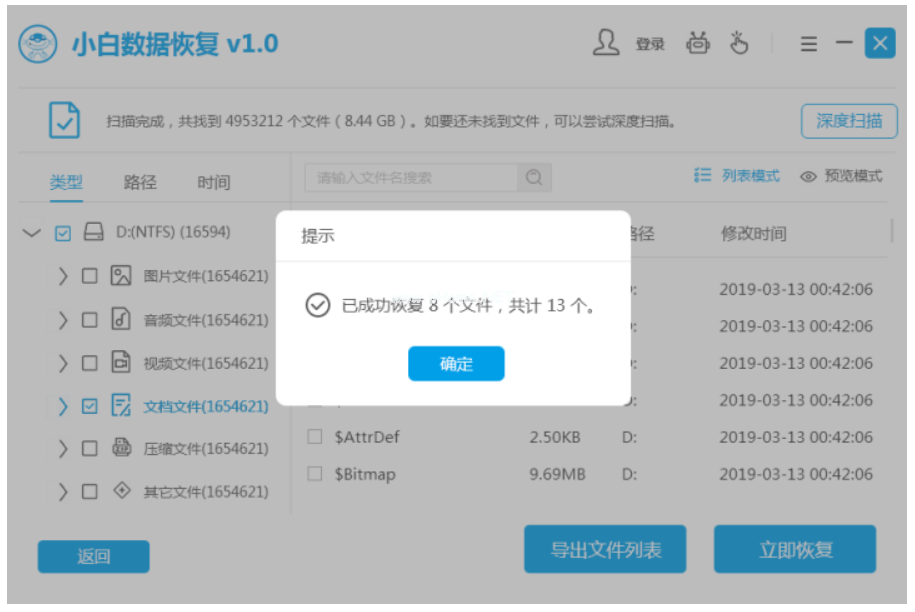Click the 深度扫描 deep scan button
The width and height of the screenshot is (915, 612).
tap(848, 120)
